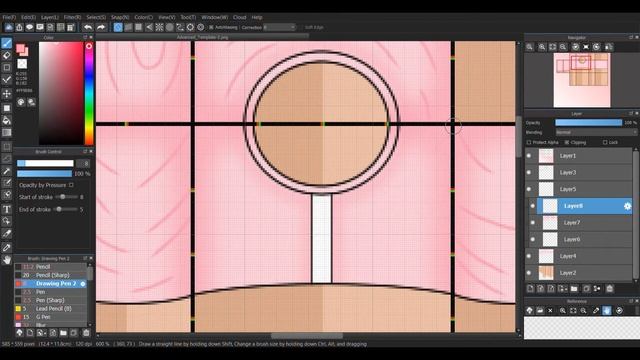Adjust the brush size slider bar

pyautogui.click(x=45, y=163)
